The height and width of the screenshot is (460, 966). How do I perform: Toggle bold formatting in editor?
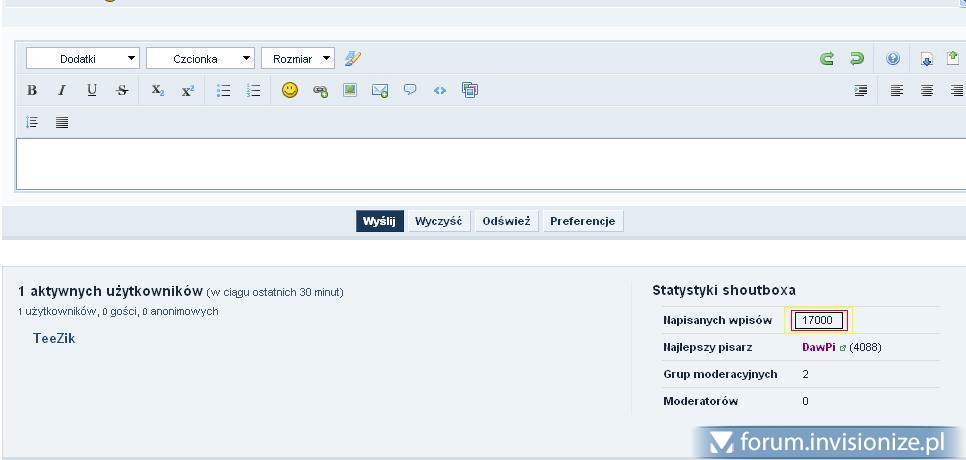coord(32,91)
